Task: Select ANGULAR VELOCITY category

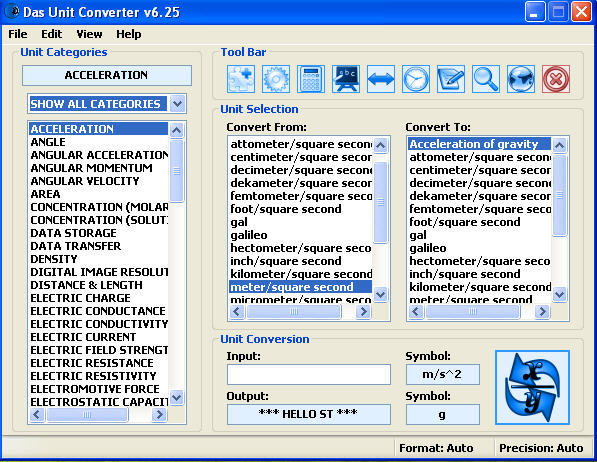Action: pos(99,181)
